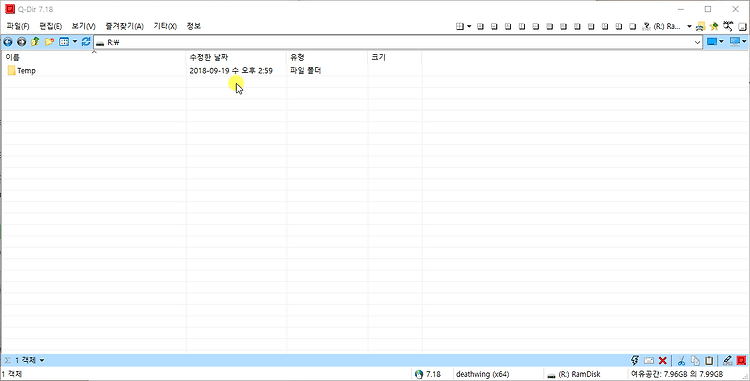Go up one folder level
This screenshot has width=750, height=381.
[x=35, y=42]
